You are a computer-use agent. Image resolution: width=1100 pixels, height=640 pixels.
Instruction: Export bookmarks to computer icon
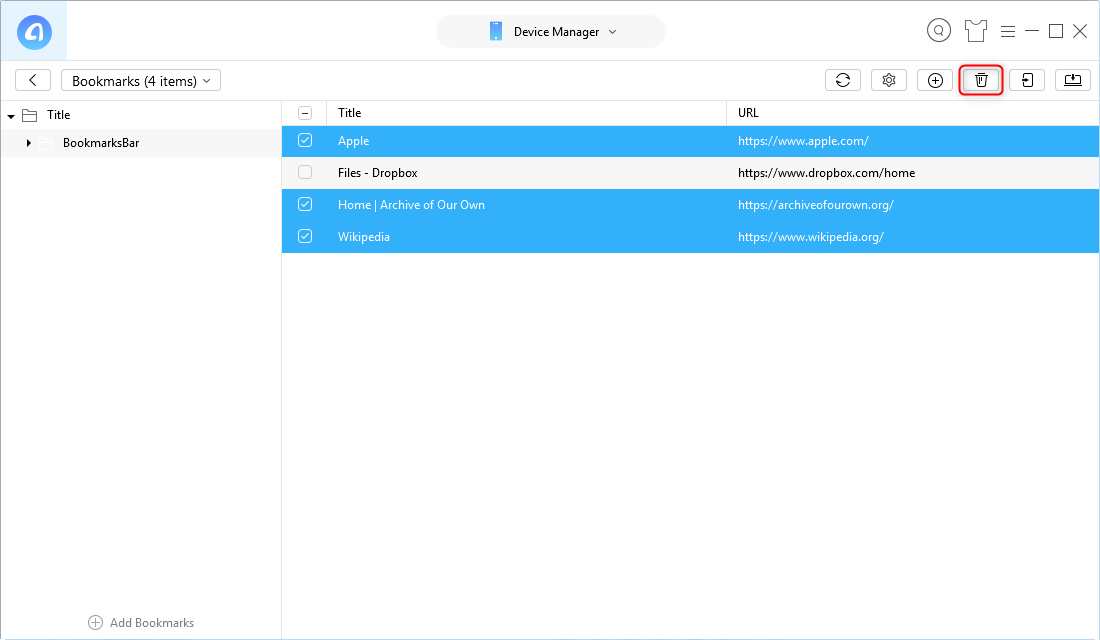tap(1073, 80)
